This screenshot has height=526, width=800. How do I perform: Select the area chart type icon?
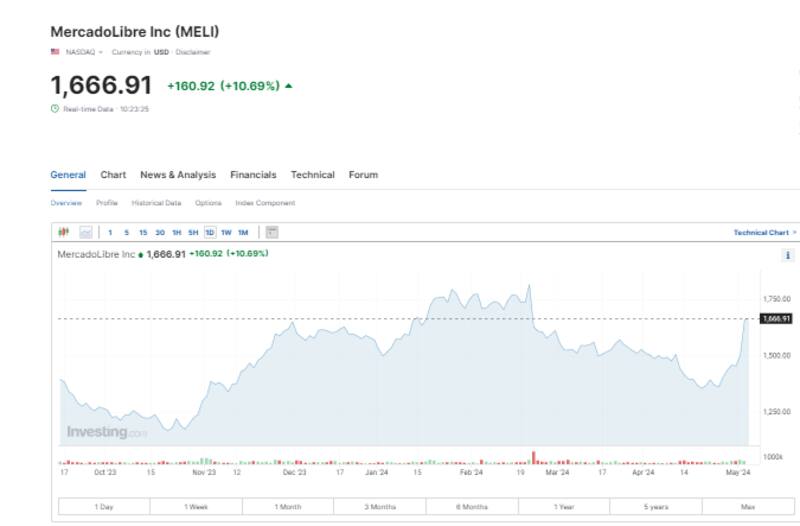85,232
